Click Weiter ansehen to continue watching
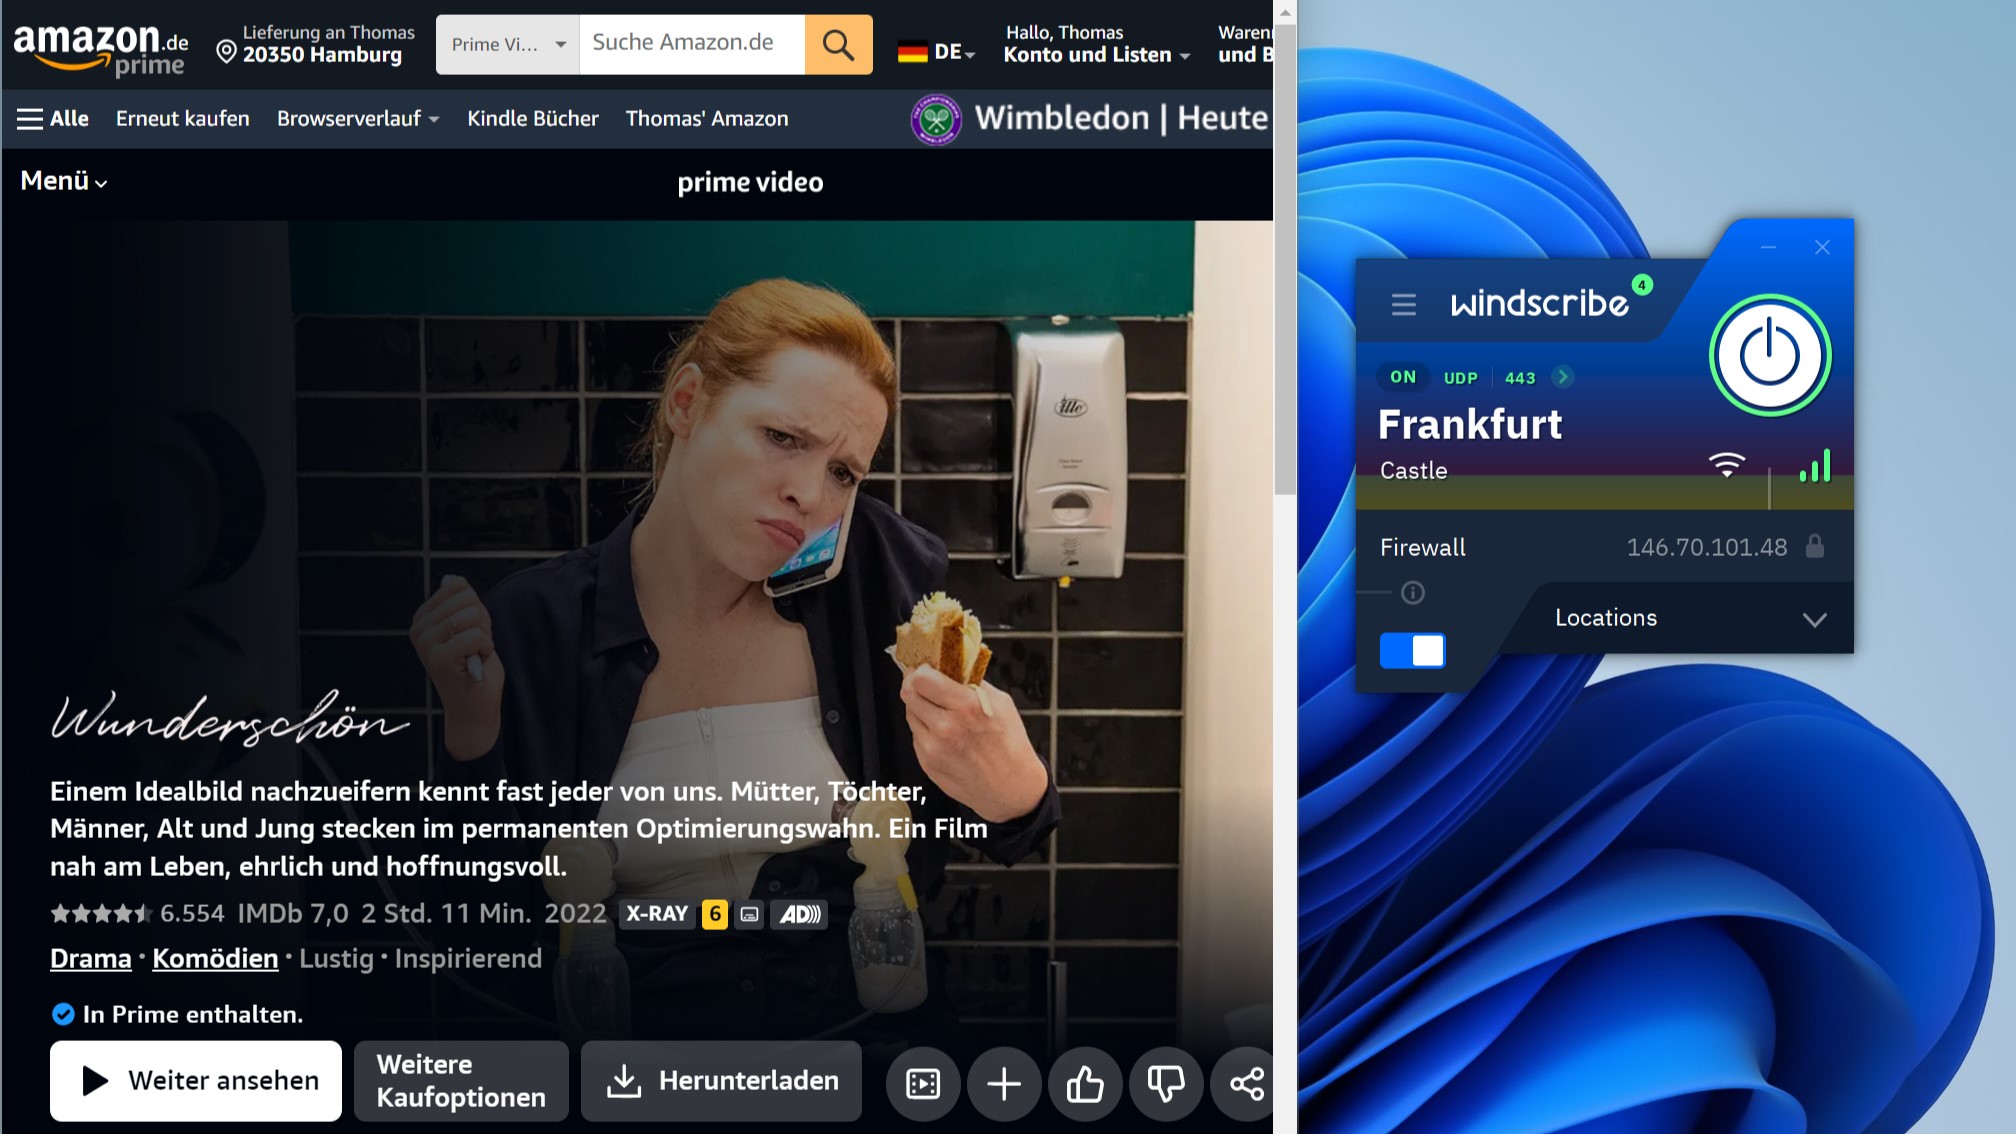 [x=194, y=1080]
